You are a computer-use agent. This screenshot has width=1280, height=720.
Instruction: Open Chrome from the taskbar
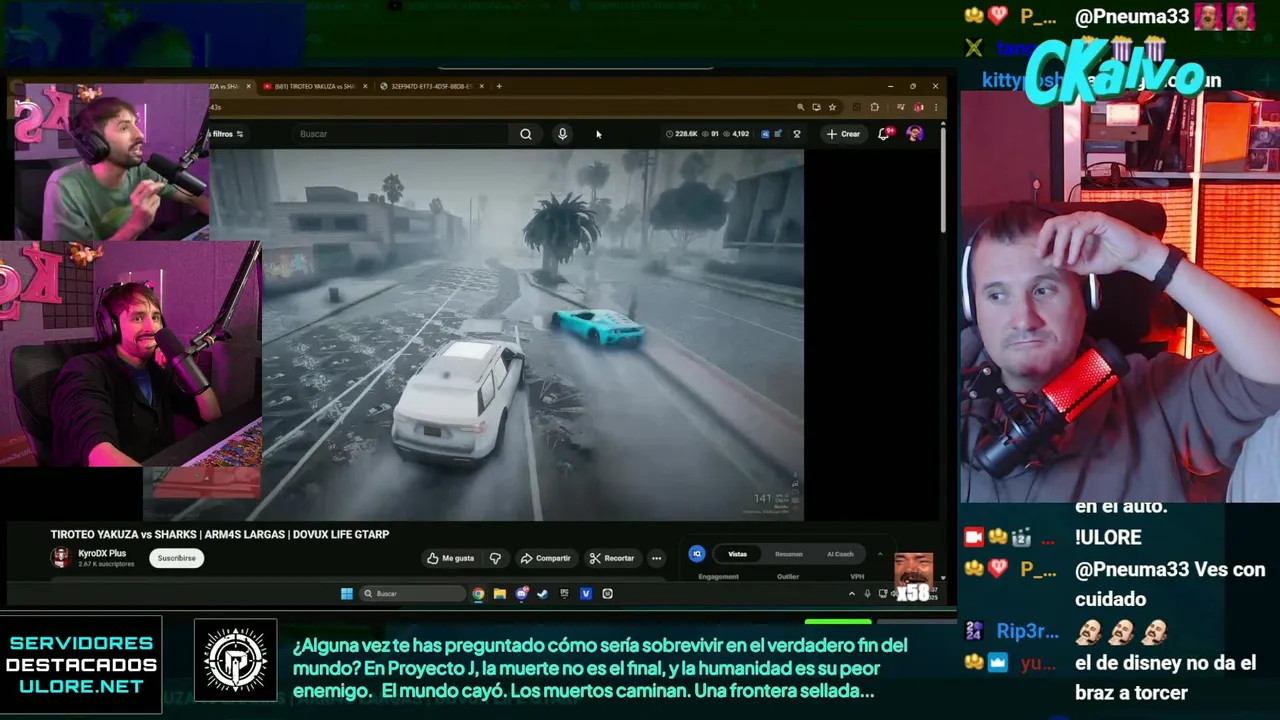point(478,593)
